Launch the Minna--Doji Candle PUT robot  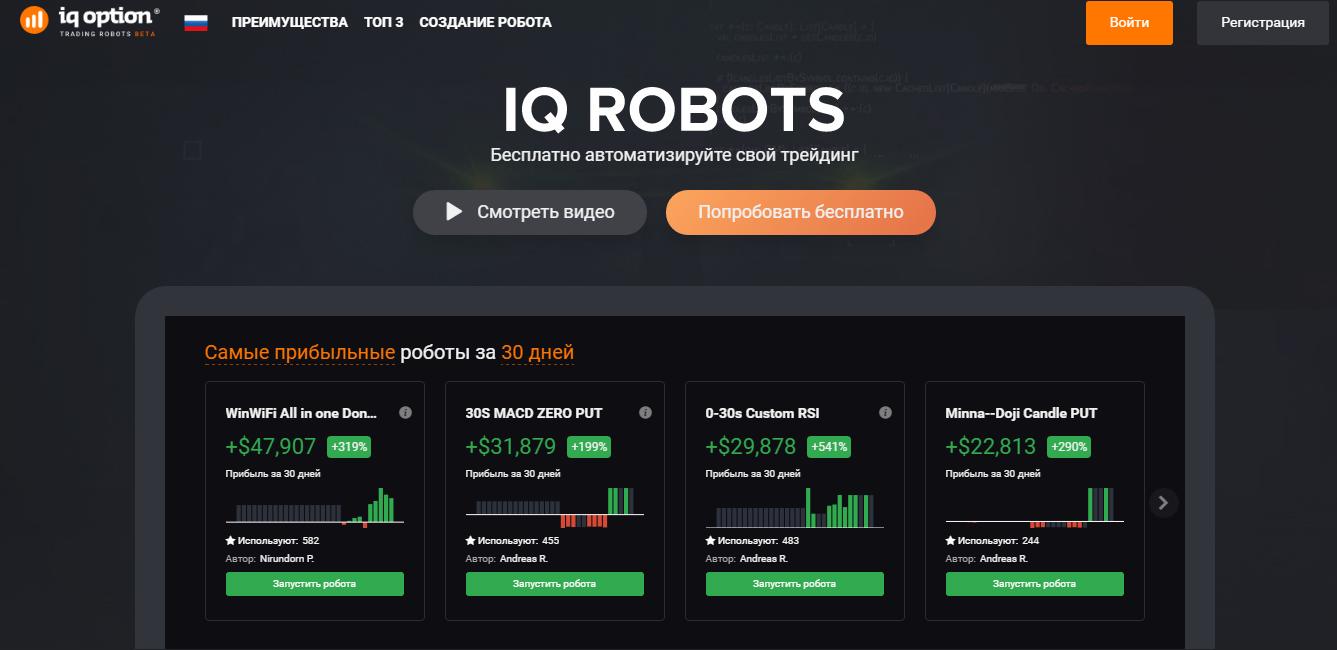click(1035, 584)
